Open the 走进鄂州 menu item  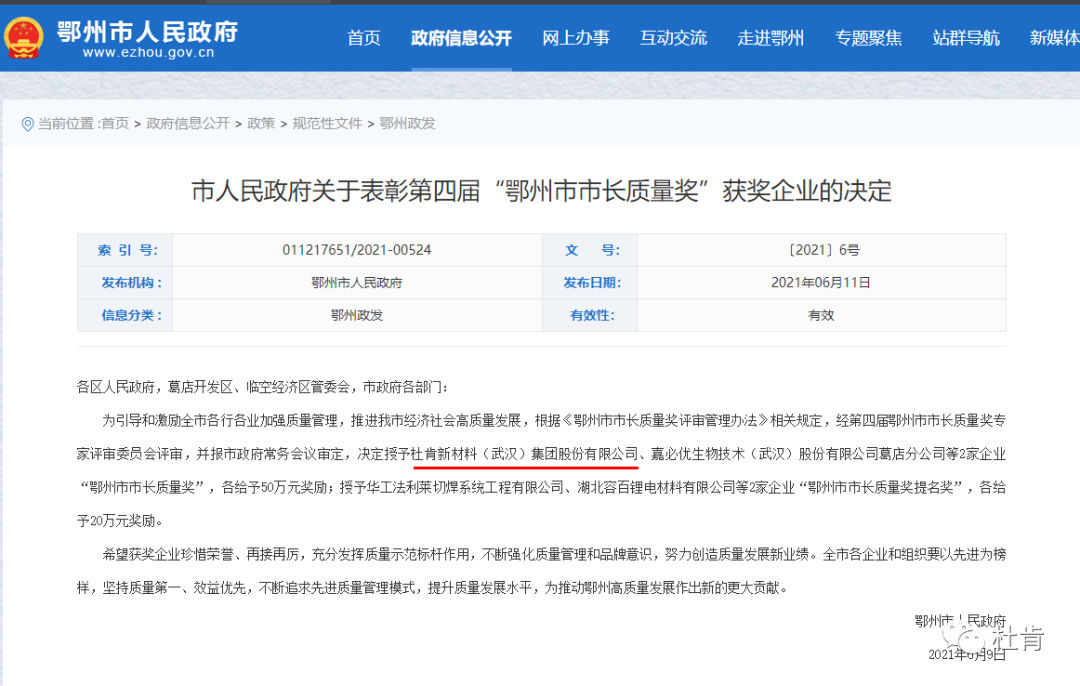[x=771, y=38]
